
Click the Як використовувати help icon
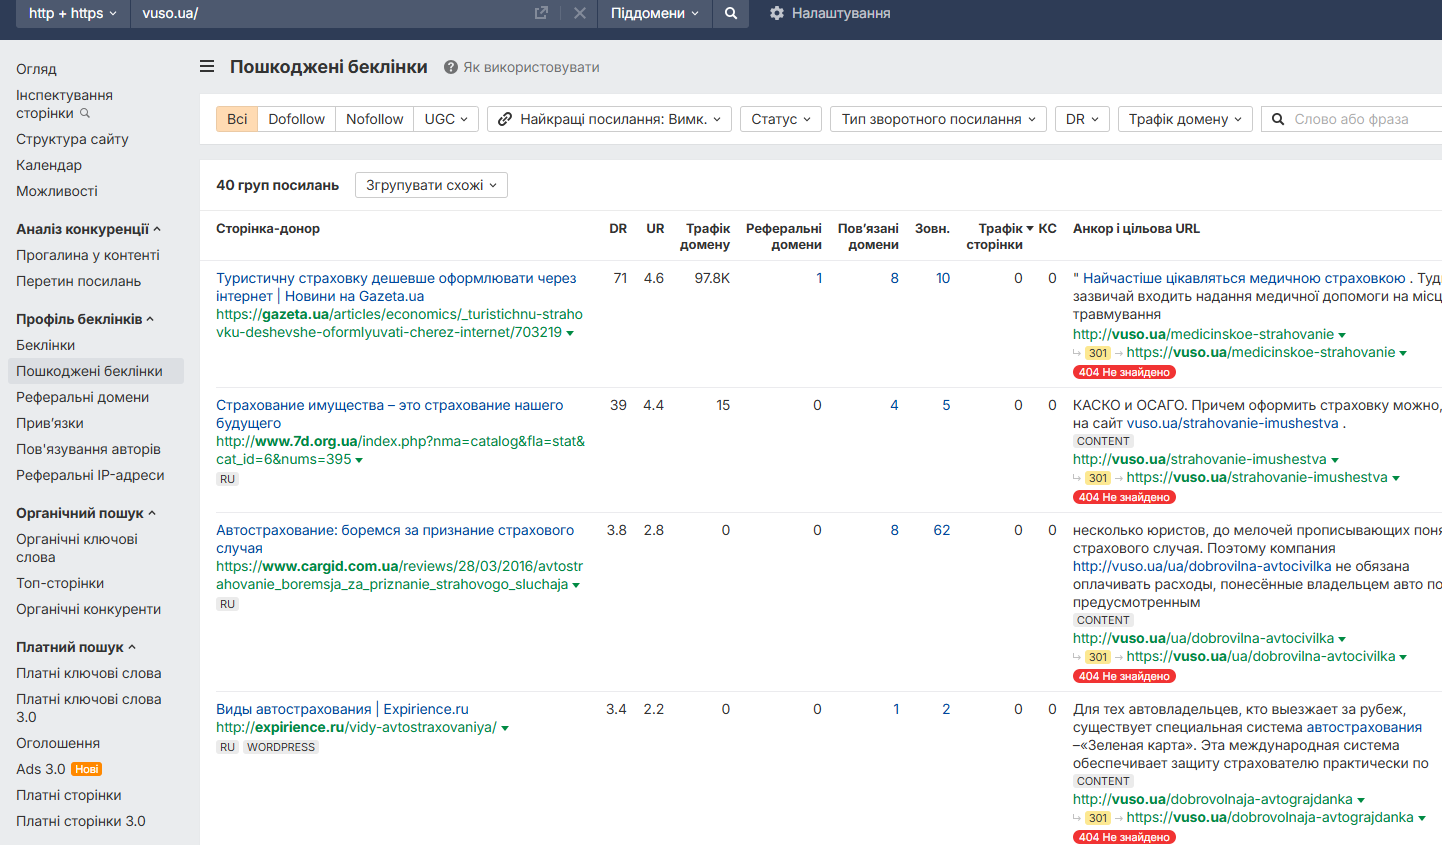(x=451, y=67)
